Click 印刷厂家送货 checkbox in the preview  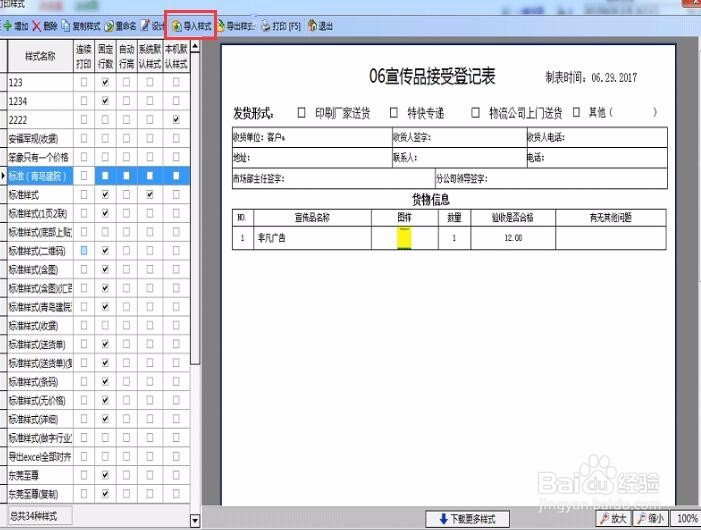301,113
